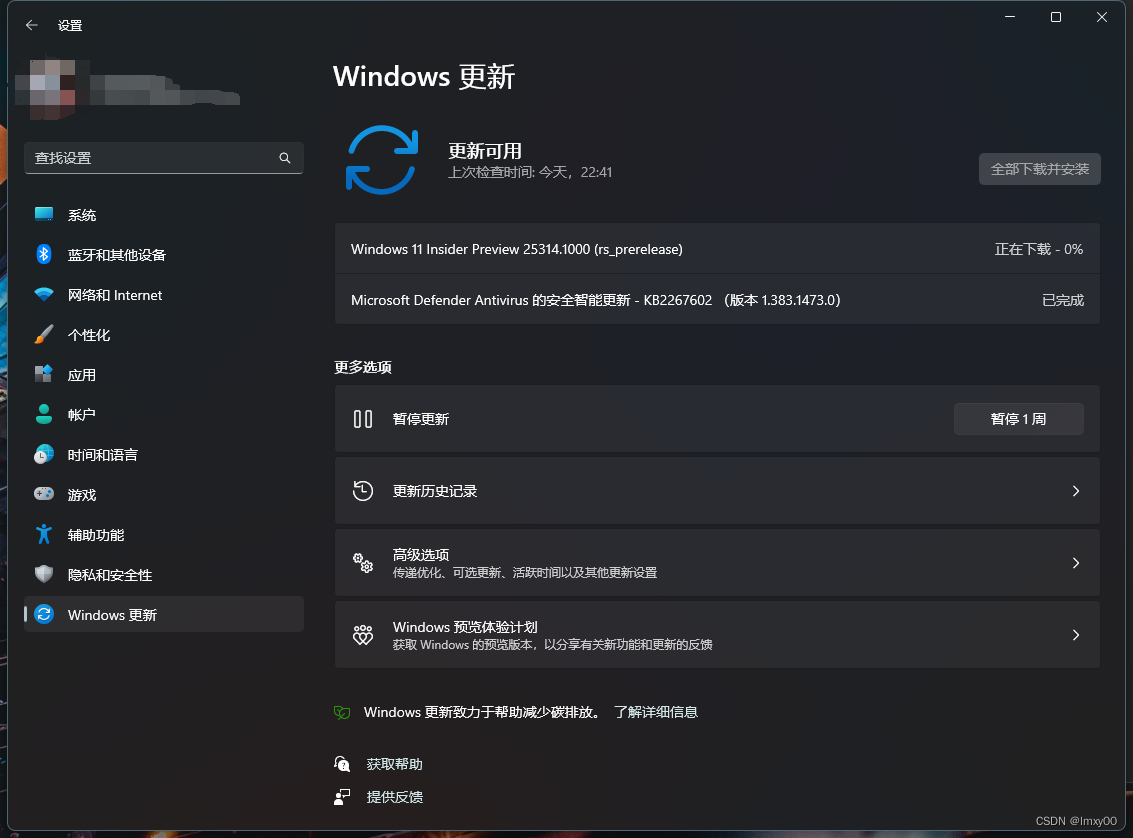Maximize the Settings window
The height and width of the screenshot is (838, 1133).
pyautogui.click(x=1056, y=17)
